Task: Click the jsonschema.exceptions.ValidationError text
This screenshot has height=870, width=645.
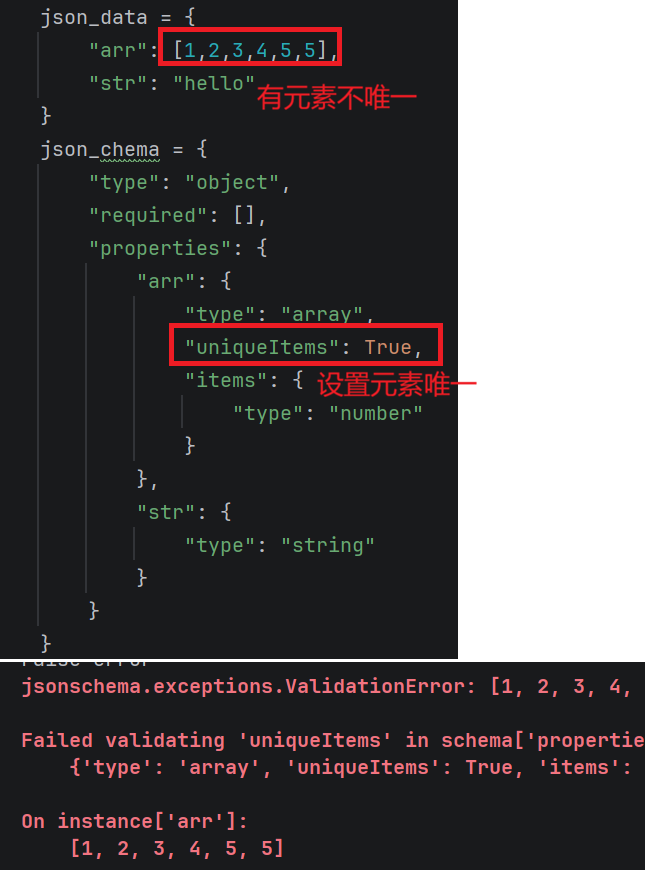Action: click(x=244, y=686)
